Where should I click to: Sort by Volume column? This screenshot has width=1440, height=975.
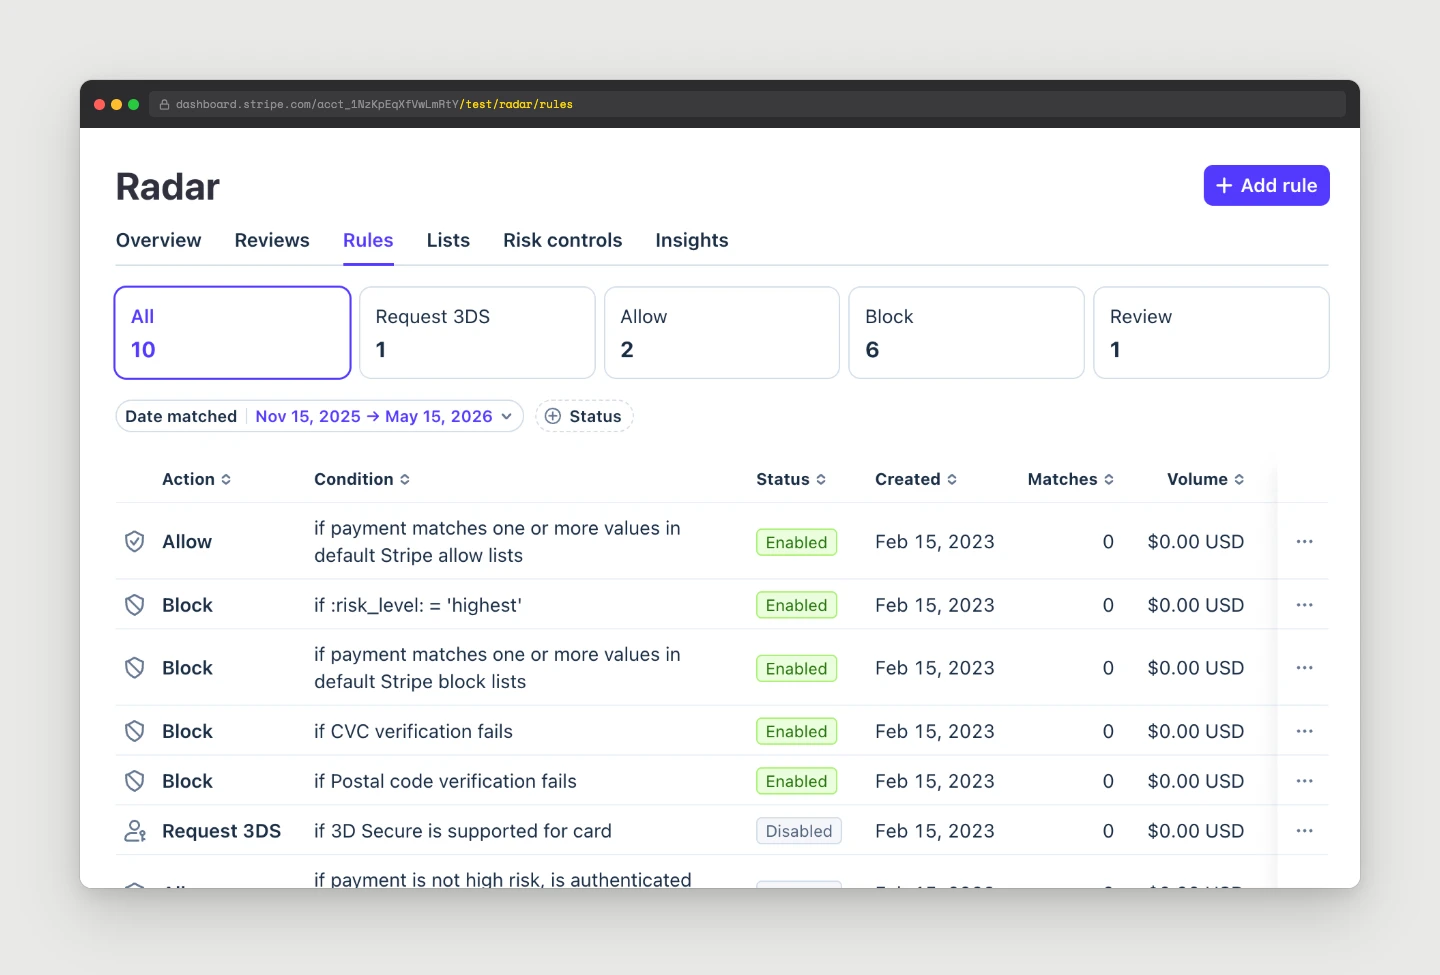[x=1206, y=479]
